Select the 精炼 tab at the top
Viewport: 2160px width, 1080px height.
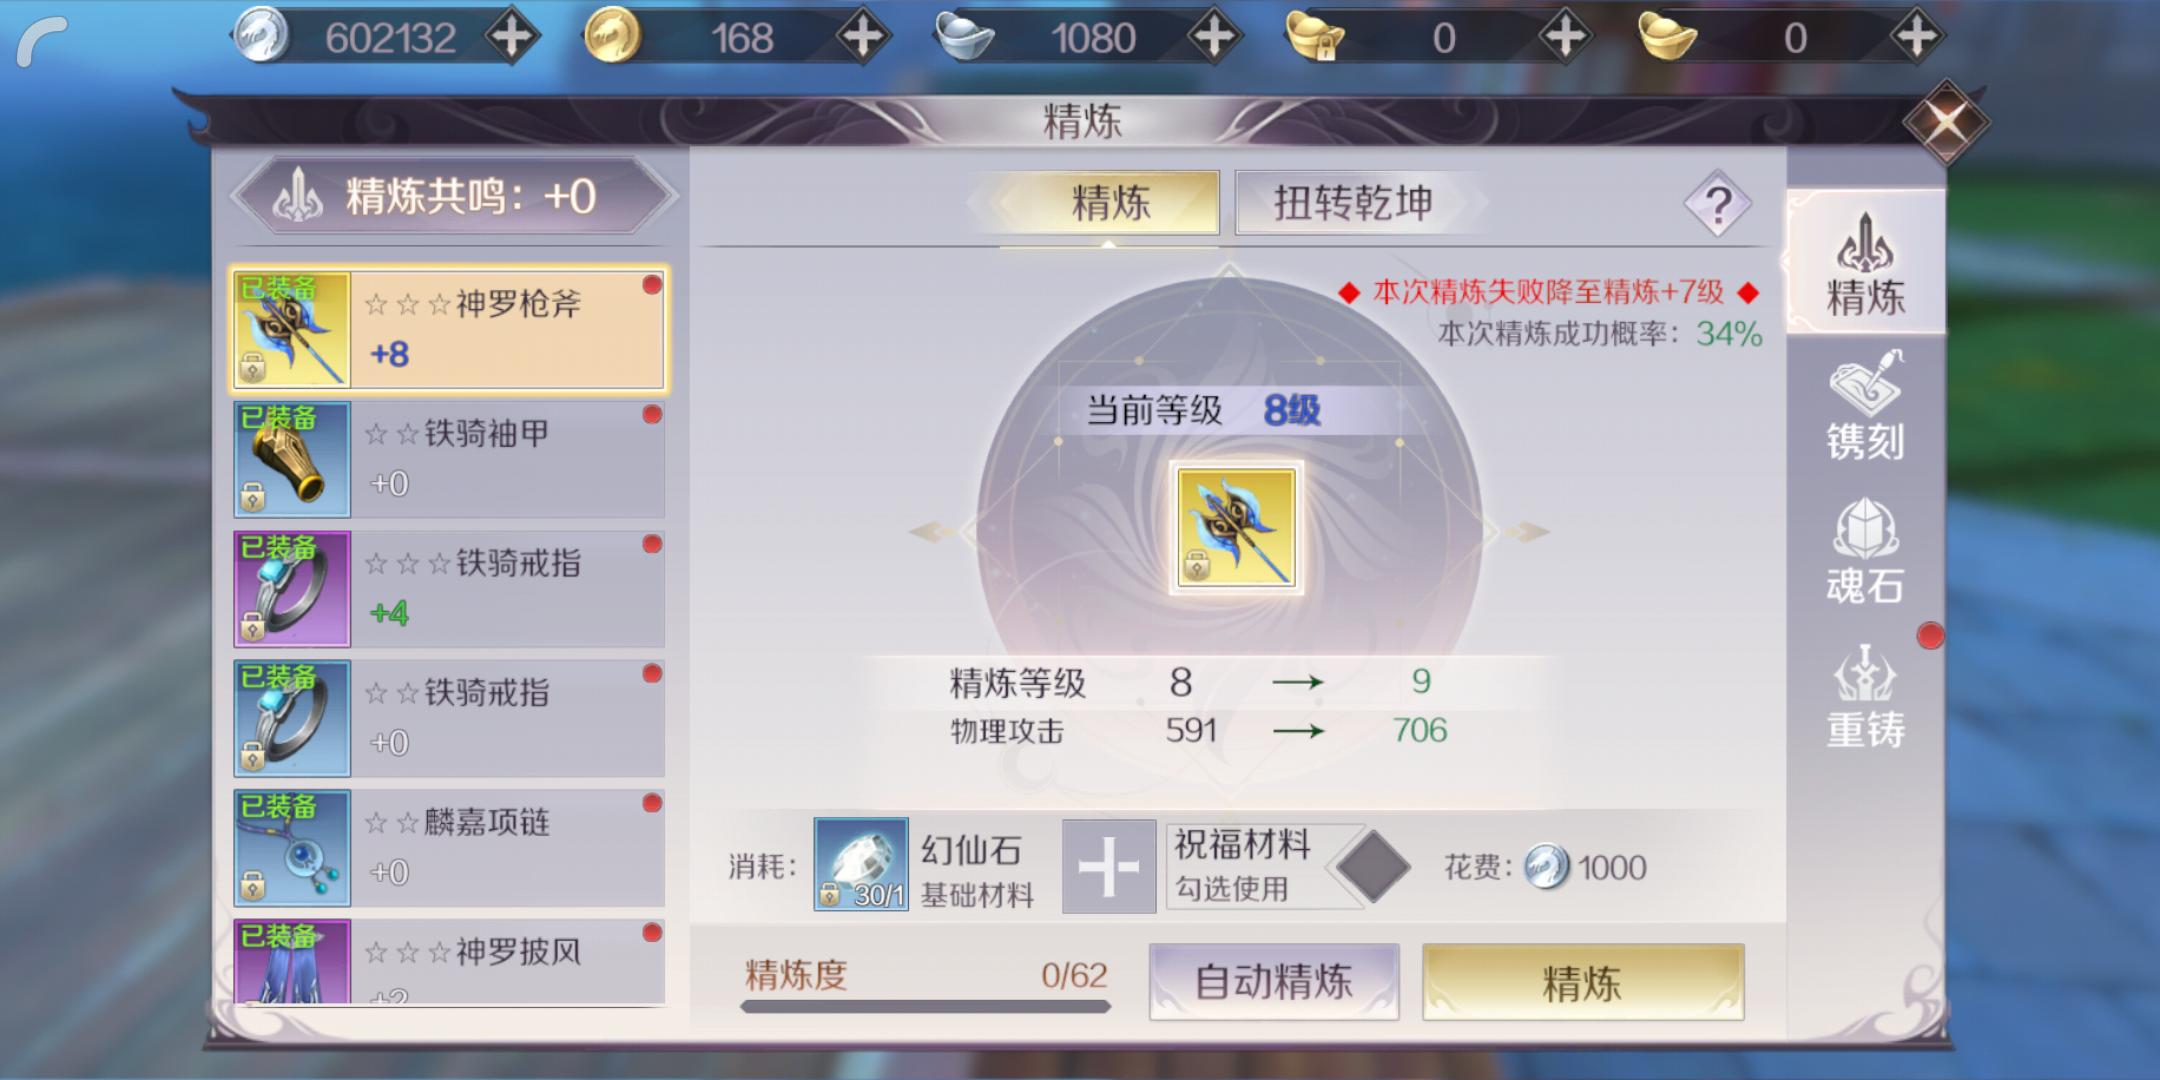click(1110, 203)
